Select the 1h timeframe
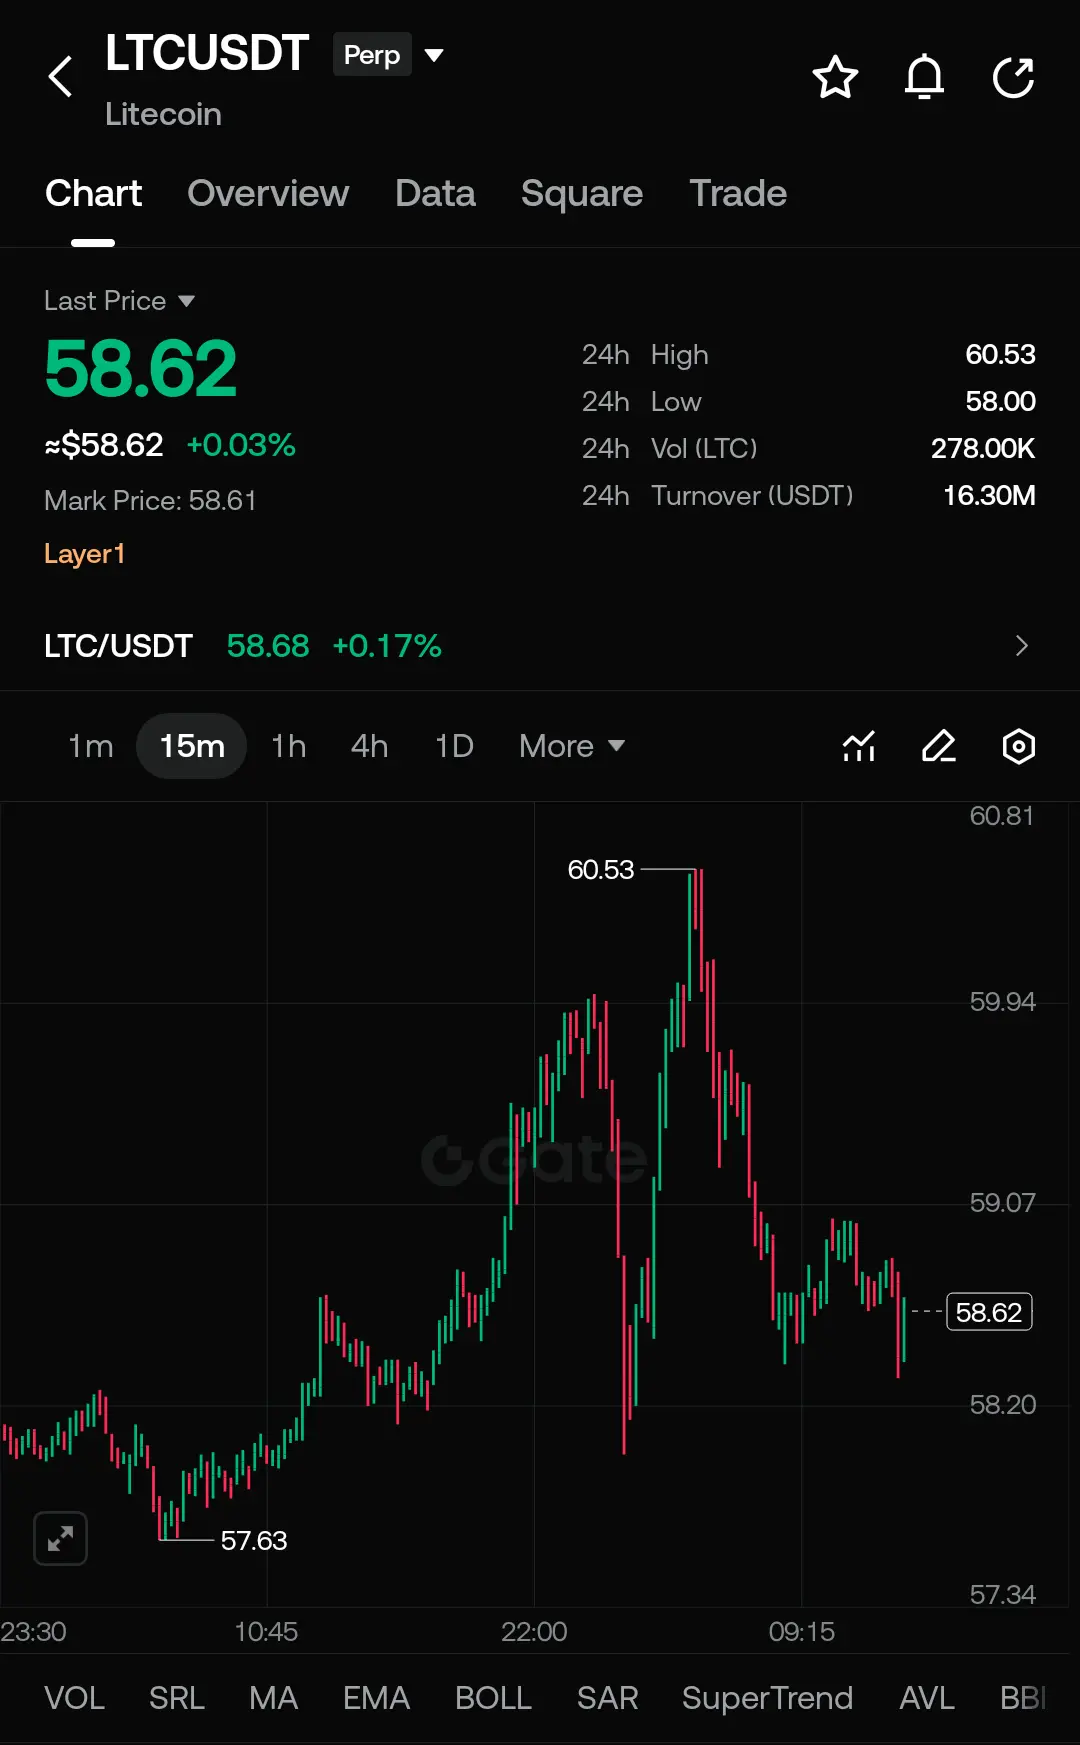The width and height of the screenshot is (1080, 1745). click(x=289, y=746)
